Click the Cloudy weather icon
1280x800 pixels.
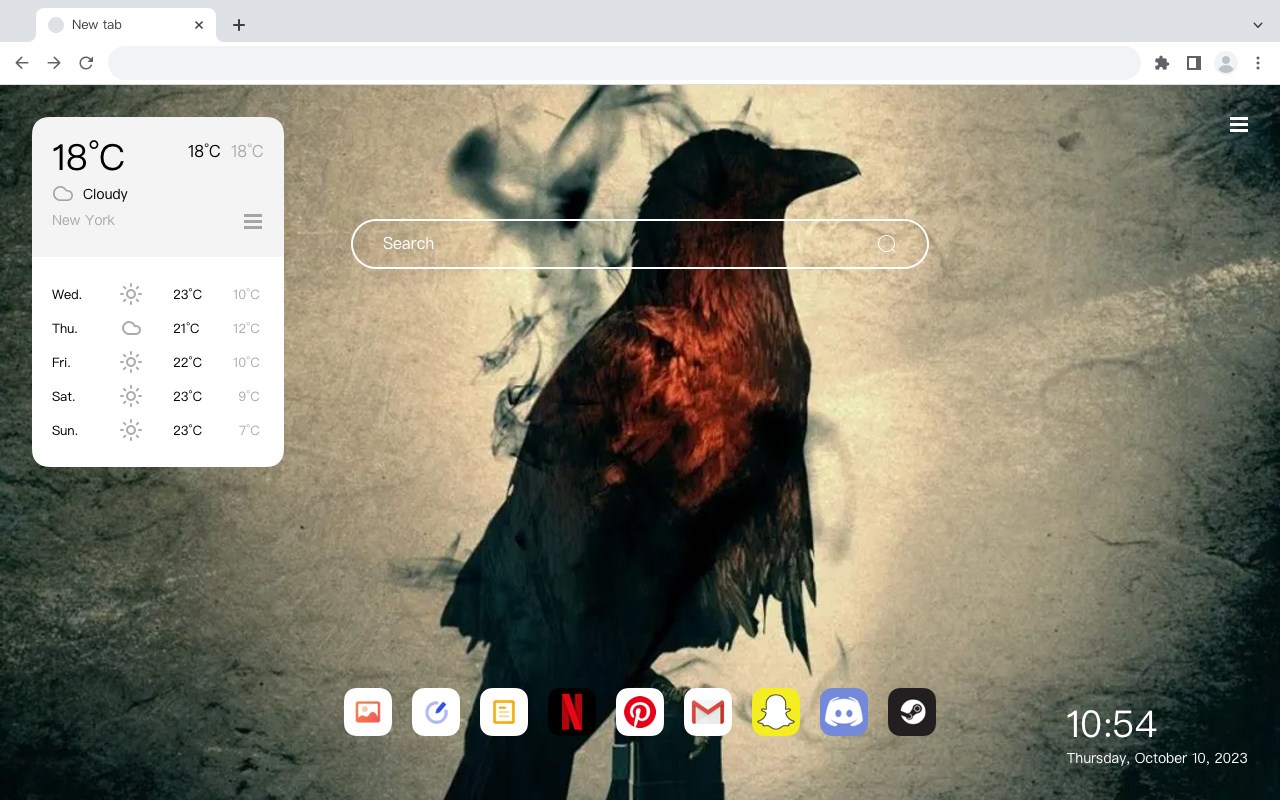coord(63,194)
